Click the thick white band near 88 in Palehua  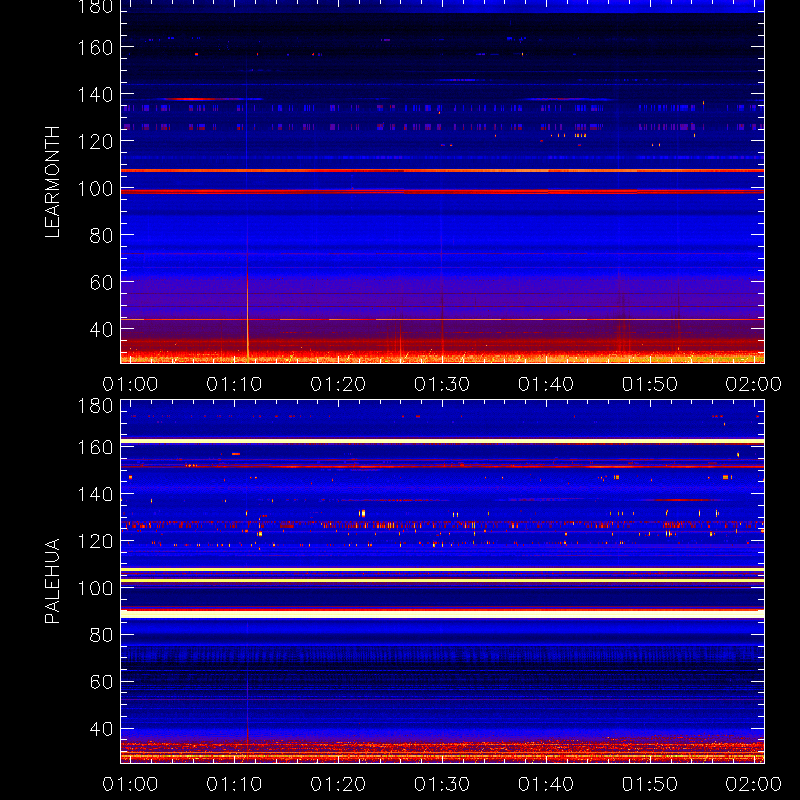442,614
